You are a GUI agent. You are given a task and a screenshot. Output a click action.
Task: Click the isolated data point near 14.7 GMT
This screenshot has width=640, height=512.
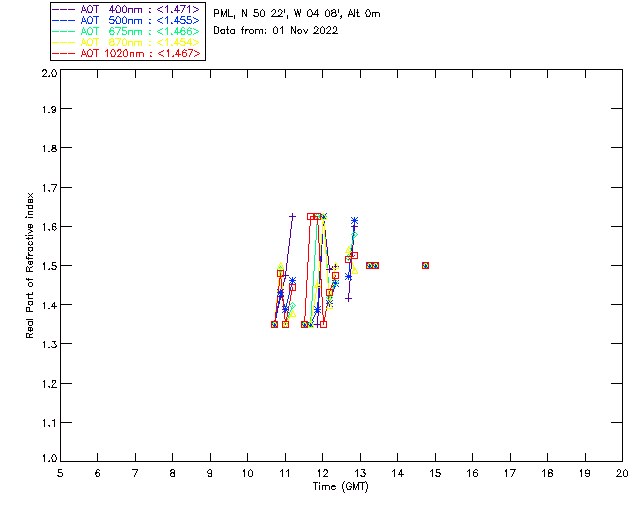click(x=425, y=265)
